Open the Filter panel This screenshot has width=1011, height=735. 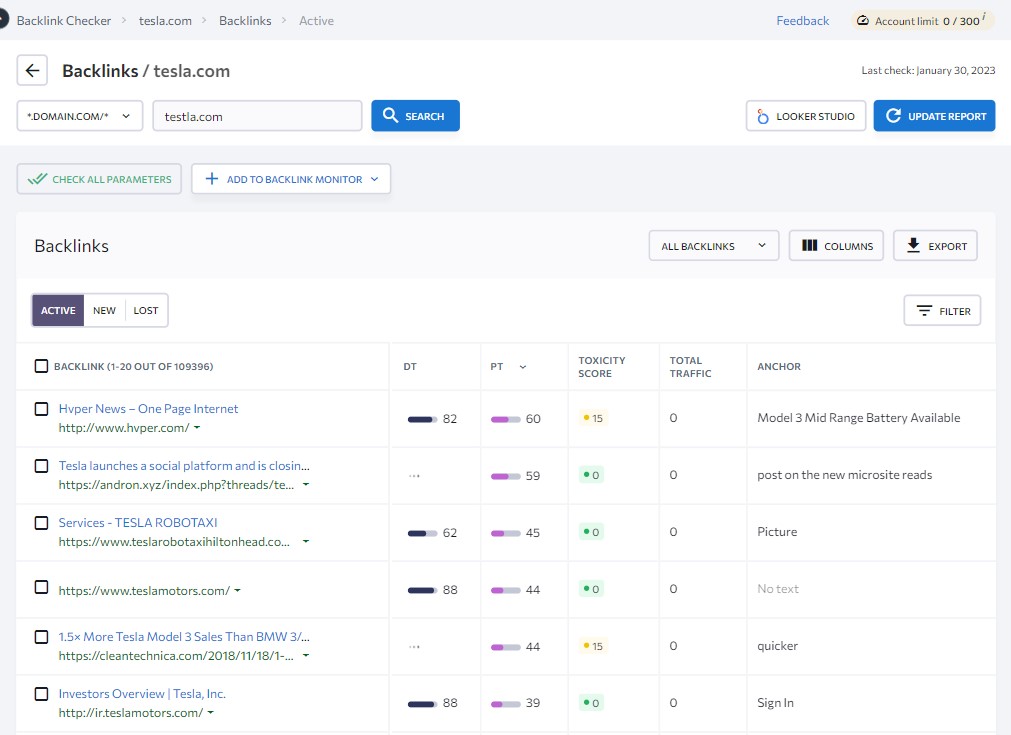[942, 311]
